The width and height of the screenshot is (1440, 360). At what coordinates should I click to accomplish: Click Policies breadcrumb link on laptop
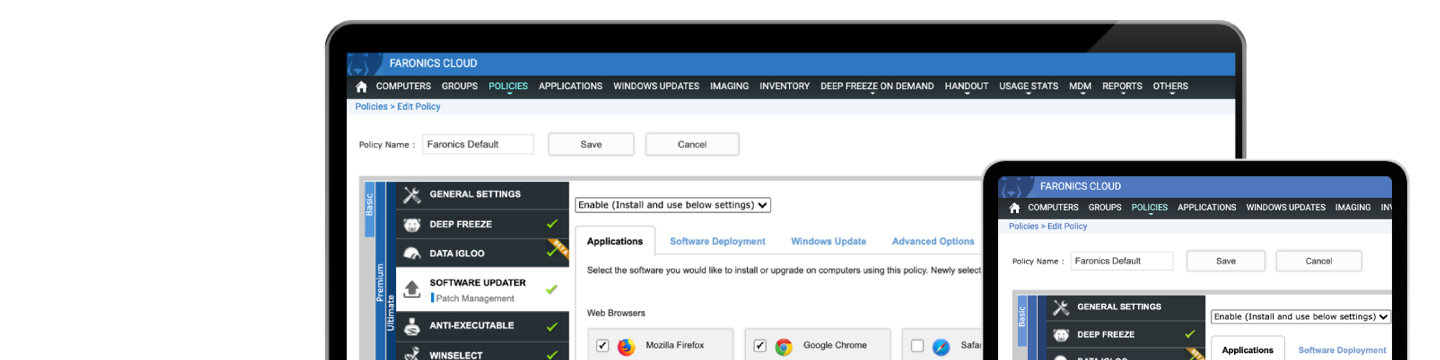pyautogui.click(x=371, y=106)
